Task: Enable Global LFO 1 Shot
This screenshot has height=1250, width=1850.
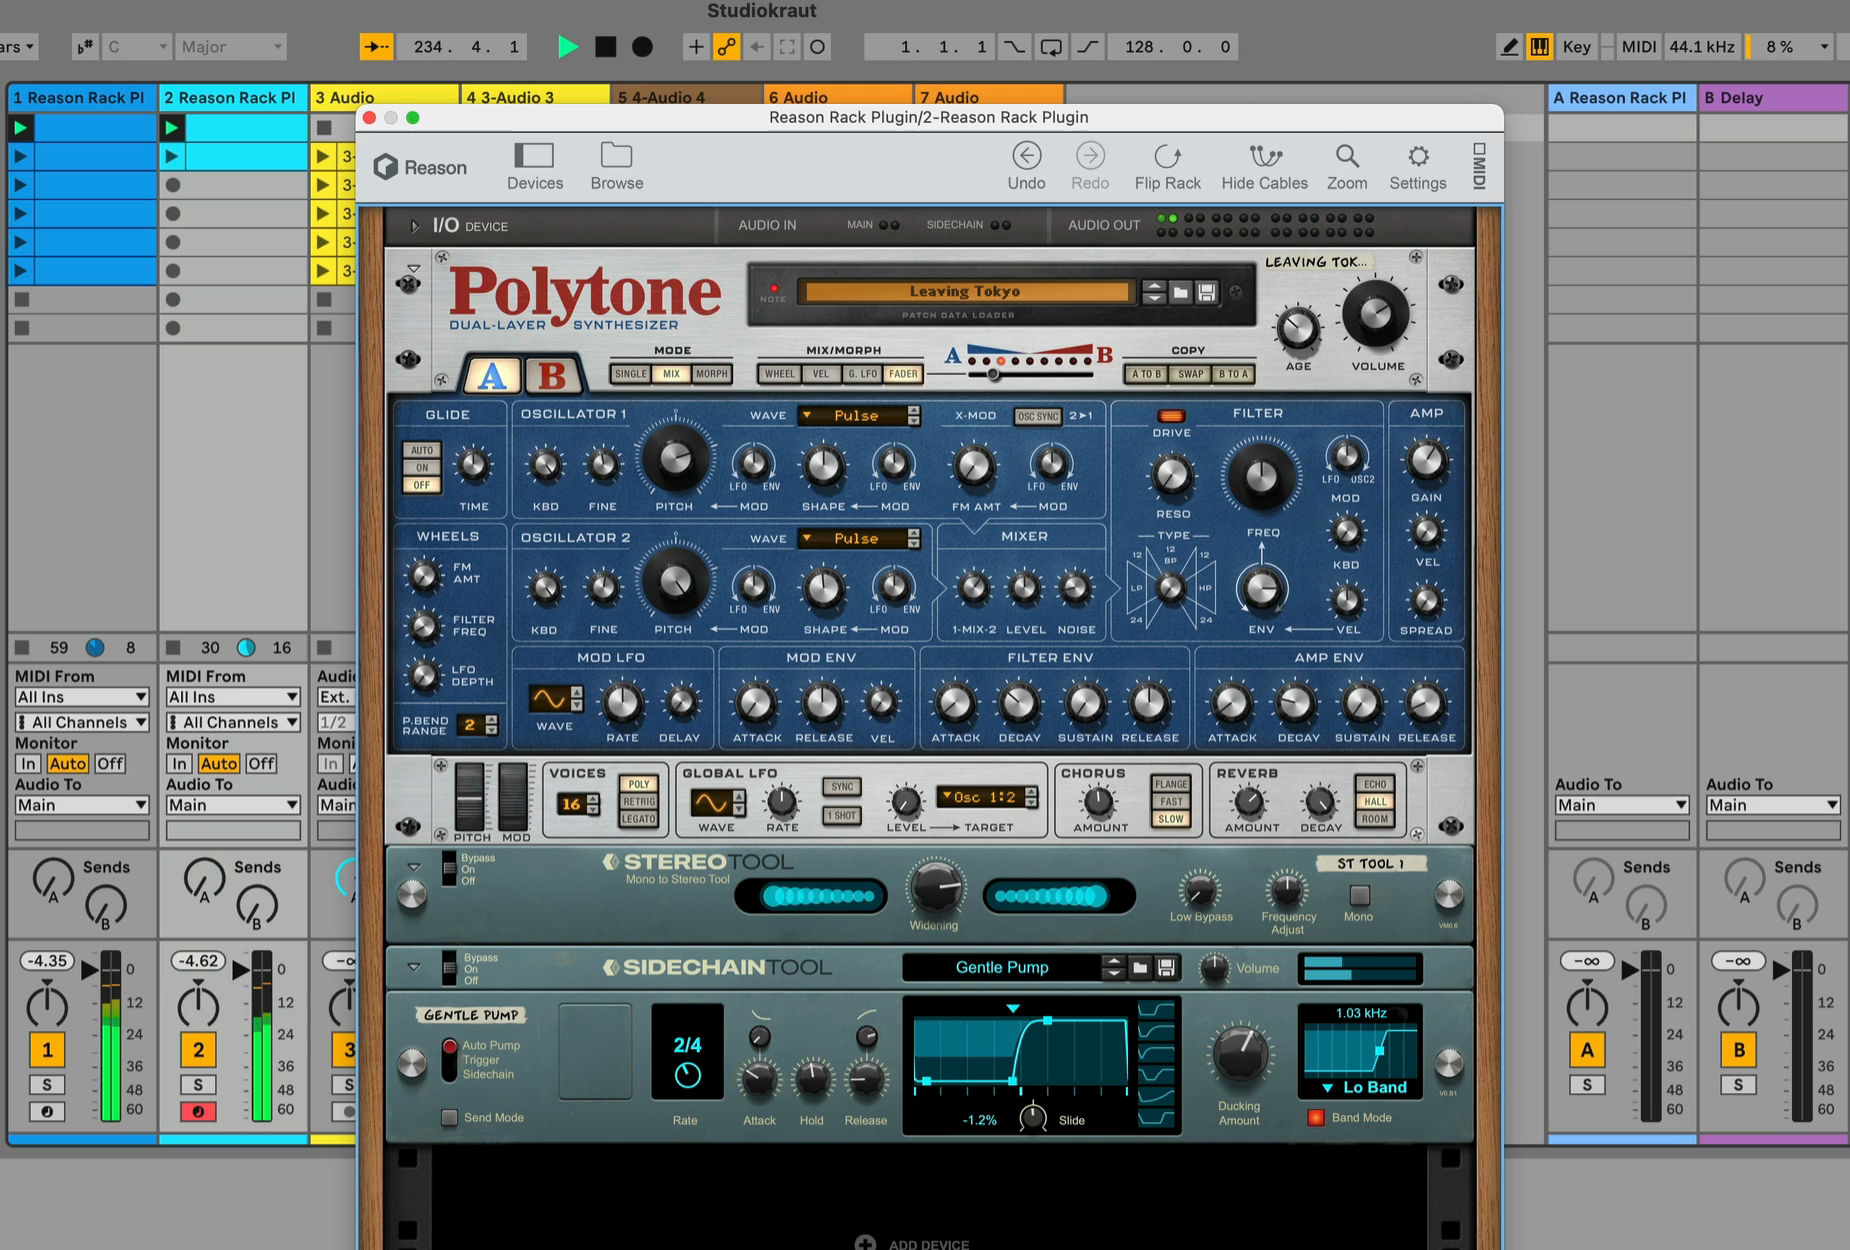Action: point(841,816)
